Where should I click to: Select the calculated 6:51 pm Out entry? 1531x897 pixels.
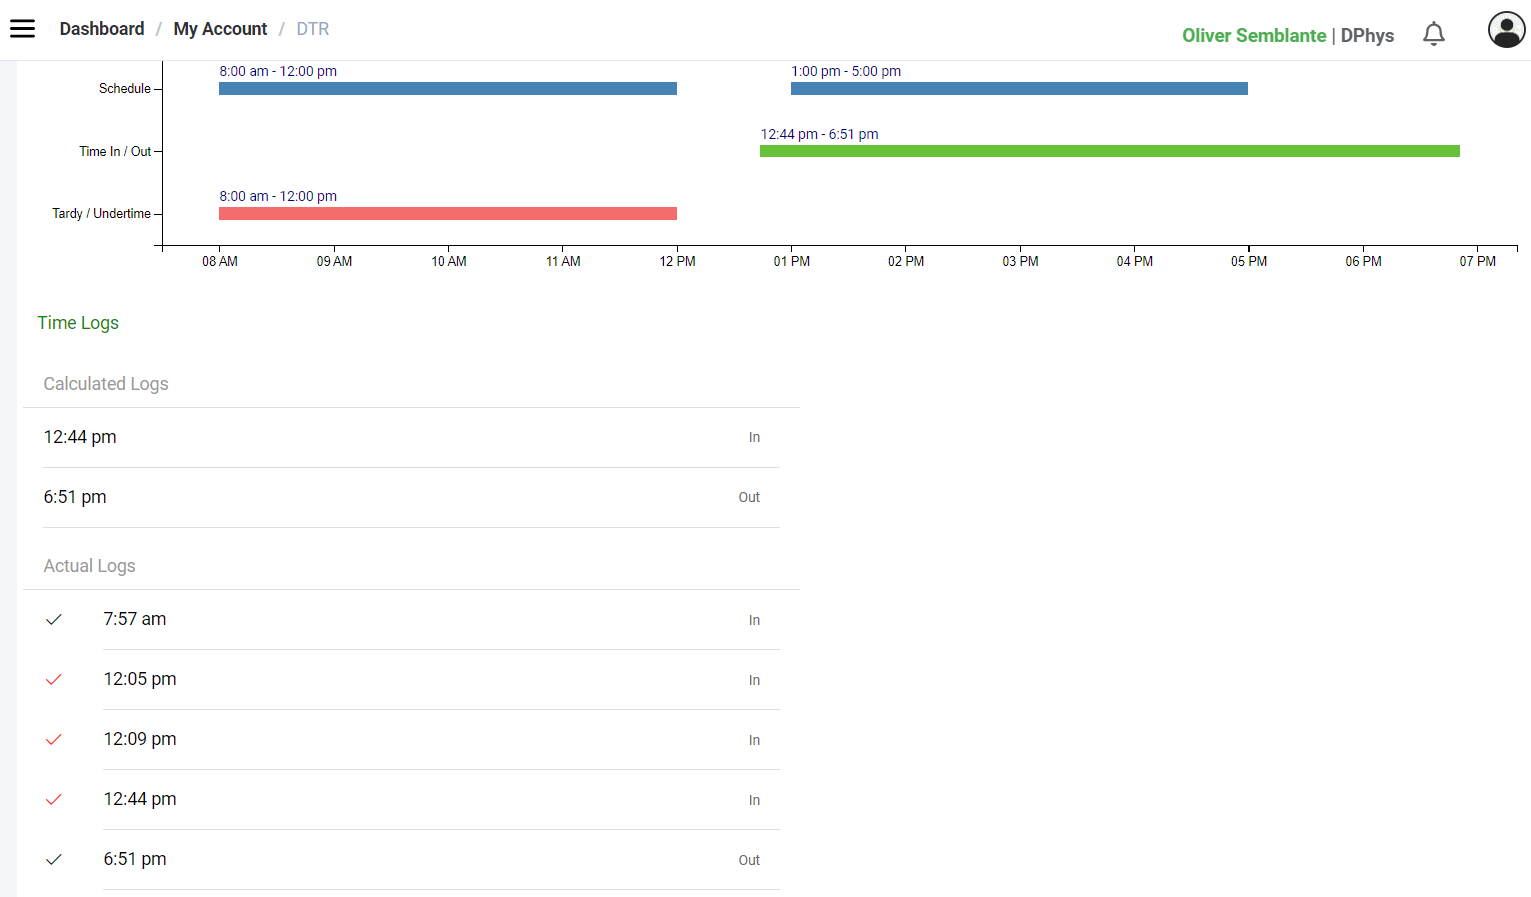pos(400,498)
